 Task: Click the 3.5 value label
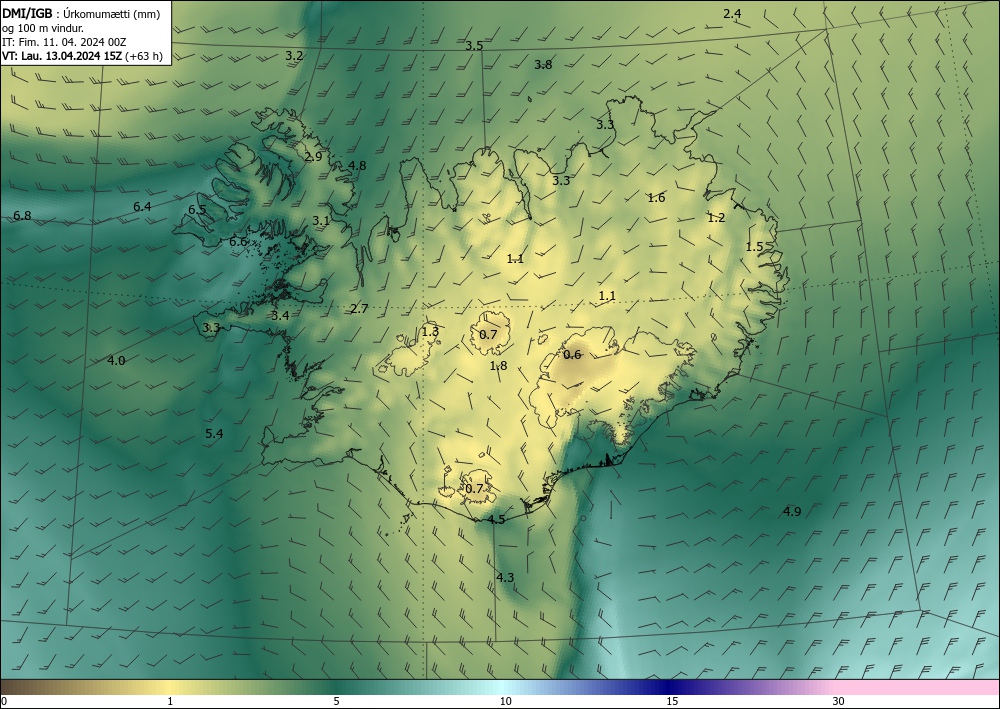(x=474, y=45)
